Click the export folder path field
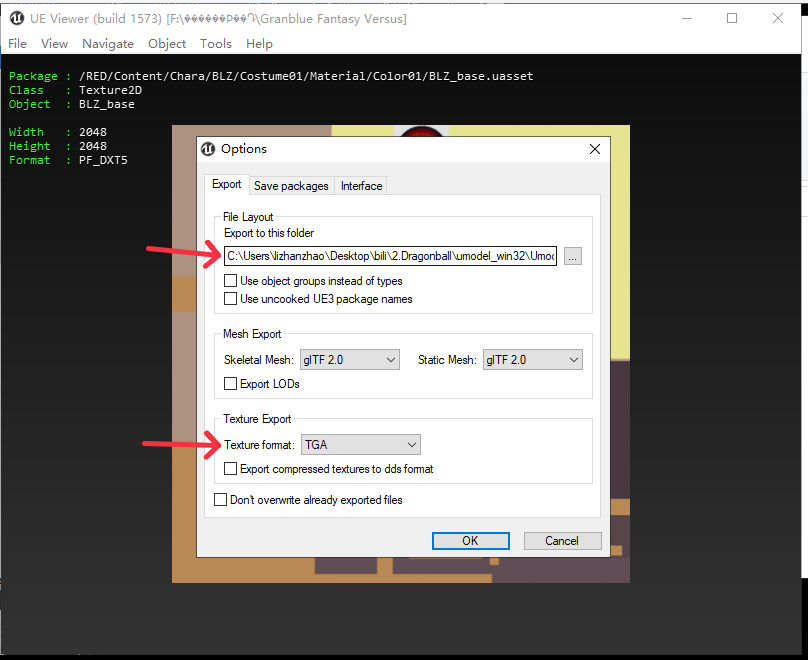Viewport: 808px width, 660px height. [391, 256]
